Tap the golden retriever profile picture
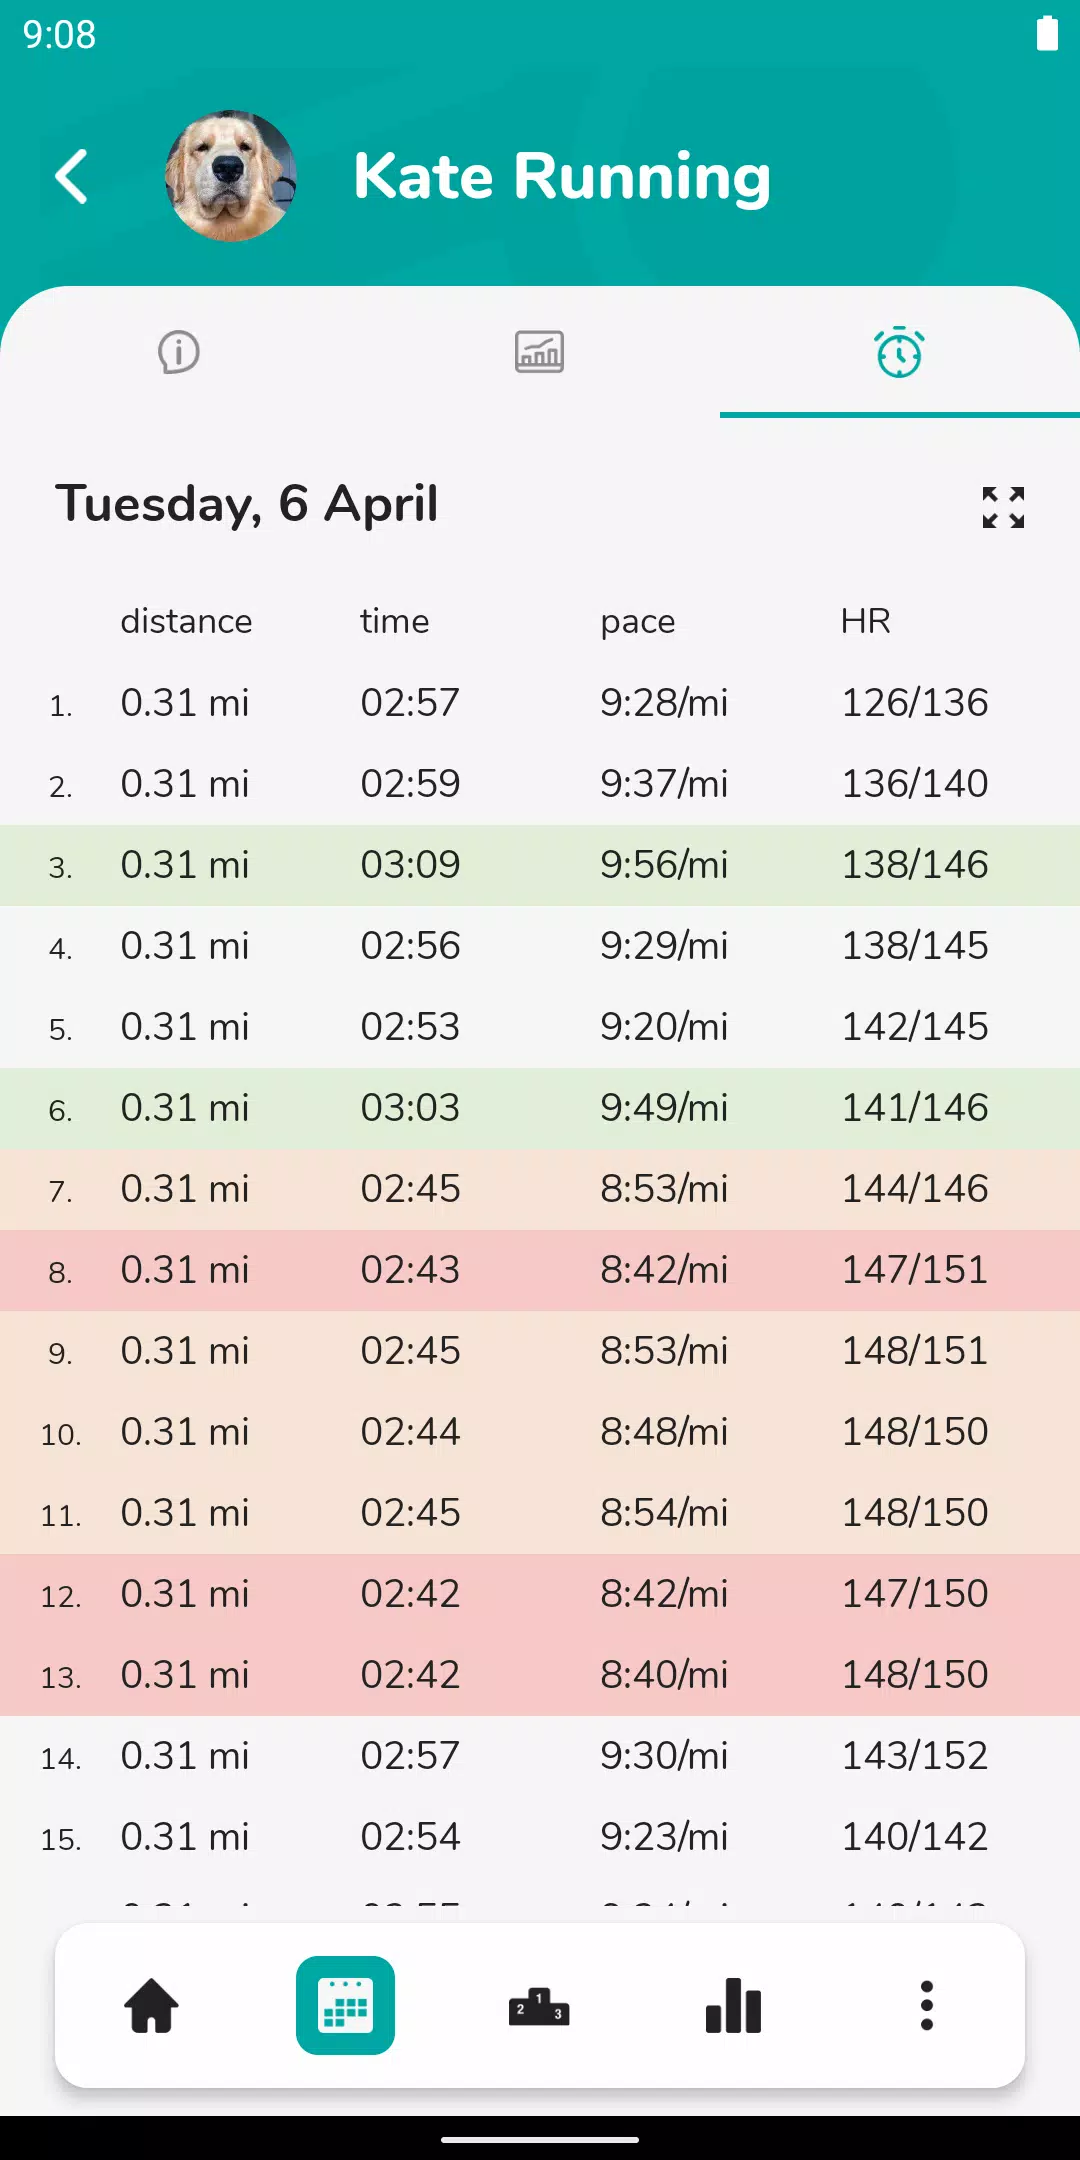Viewport: 1080px width, 2160px height. pos(230,176)
